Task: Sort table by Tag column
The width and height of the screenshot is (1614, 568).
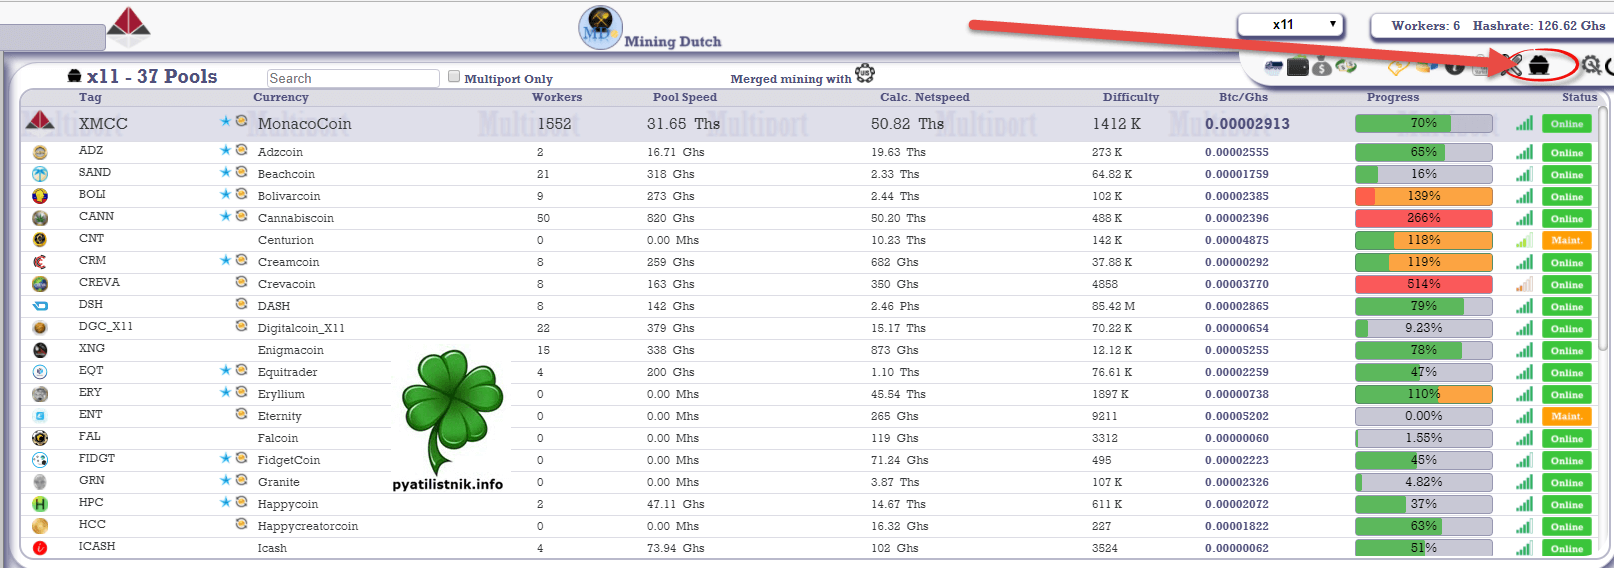Action: [x=90, y=97]
